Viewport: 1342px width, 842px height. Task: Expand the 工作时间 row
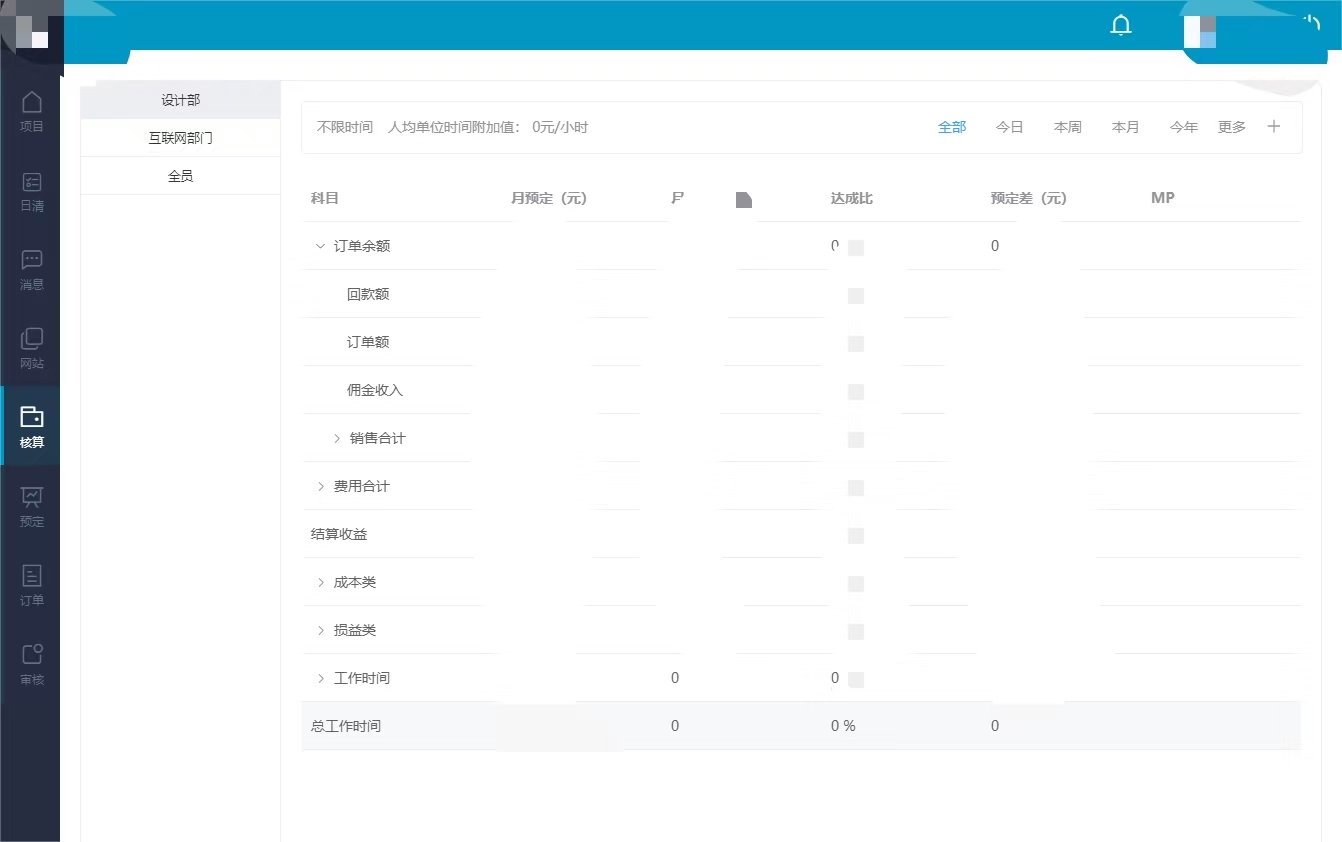click(320, 678)
